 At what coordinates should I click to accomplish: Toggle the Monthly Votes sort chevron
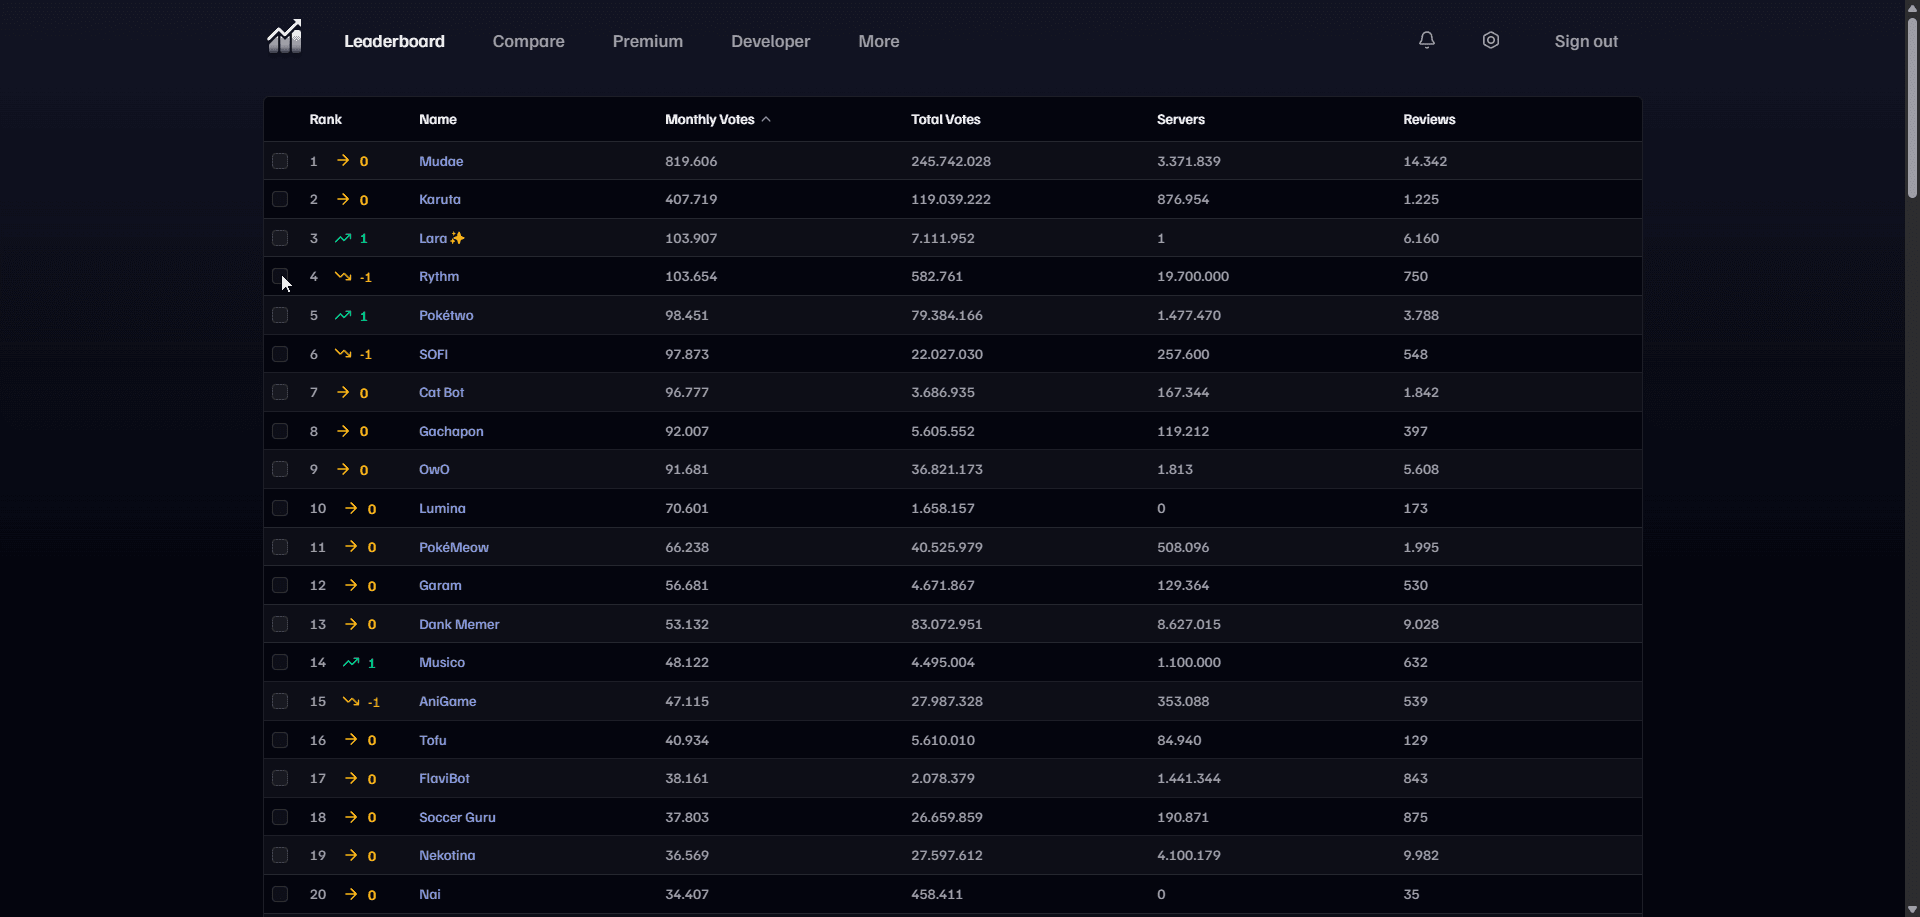[x=766, y=118]
